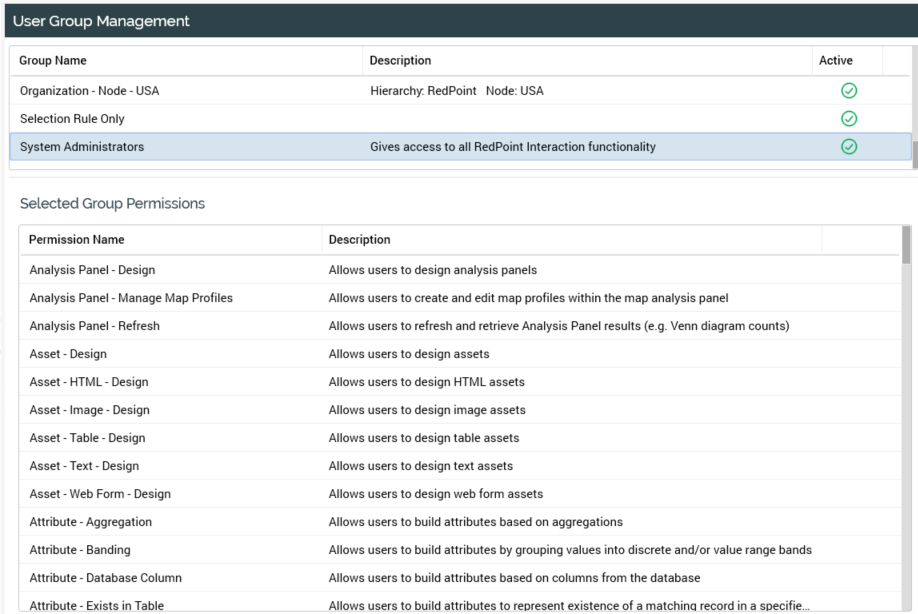Click the Permission Name column header
Viewport: 918px width, 614px height.
click(x=77, y=240)
